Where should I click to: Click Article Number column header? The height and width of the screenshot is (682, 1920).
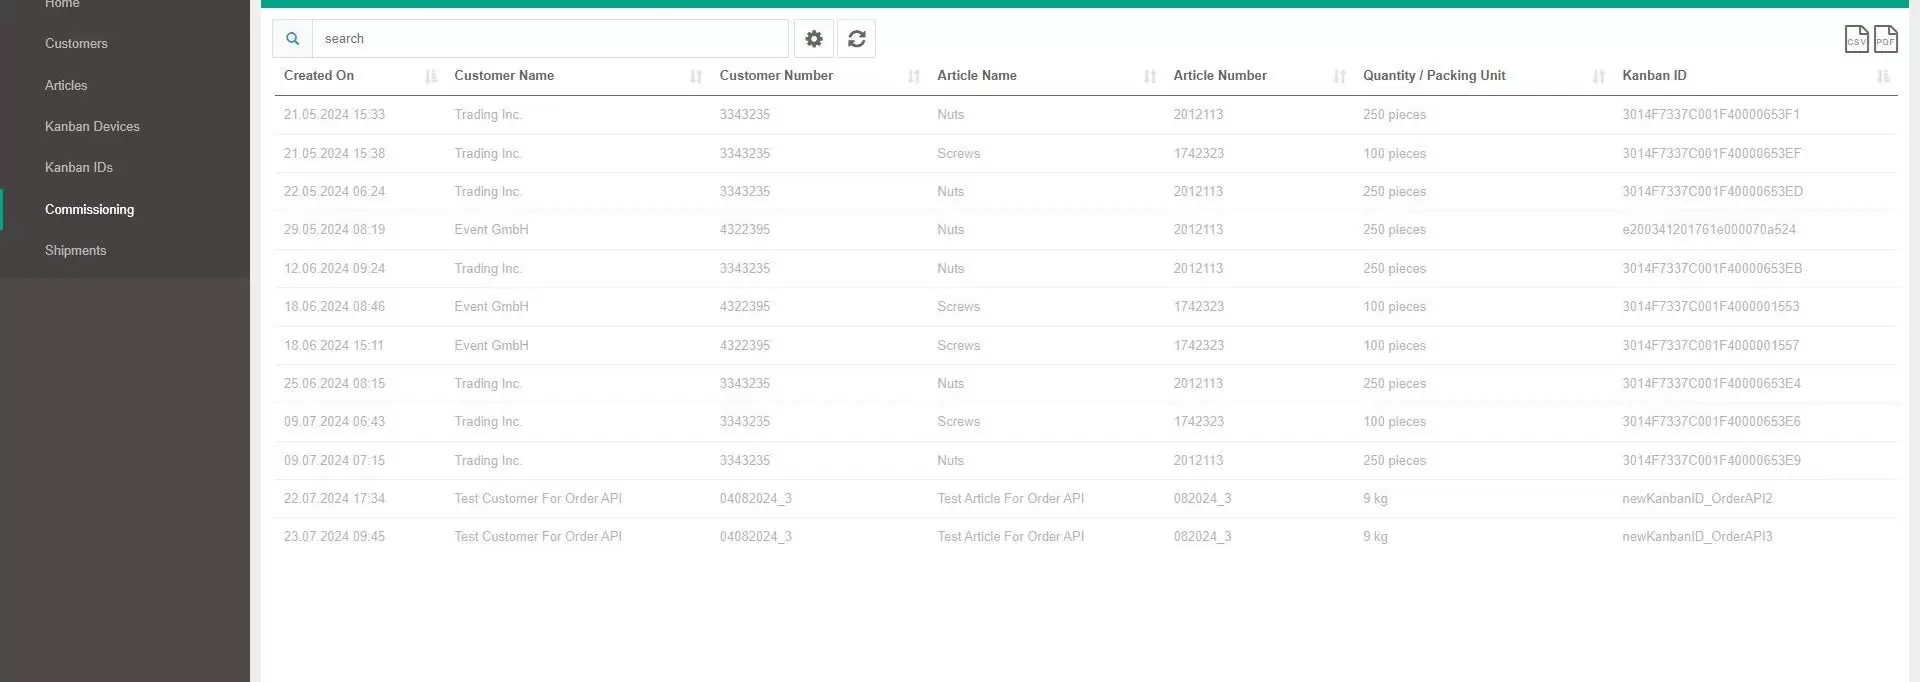point(1220,75)
